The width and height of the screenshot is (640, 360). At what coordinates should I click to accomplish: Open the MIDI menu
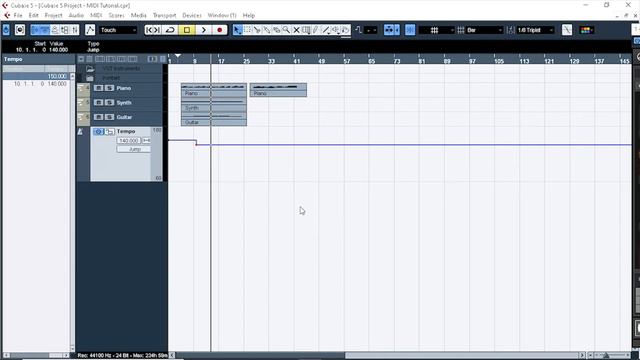[x=96, y=16]
